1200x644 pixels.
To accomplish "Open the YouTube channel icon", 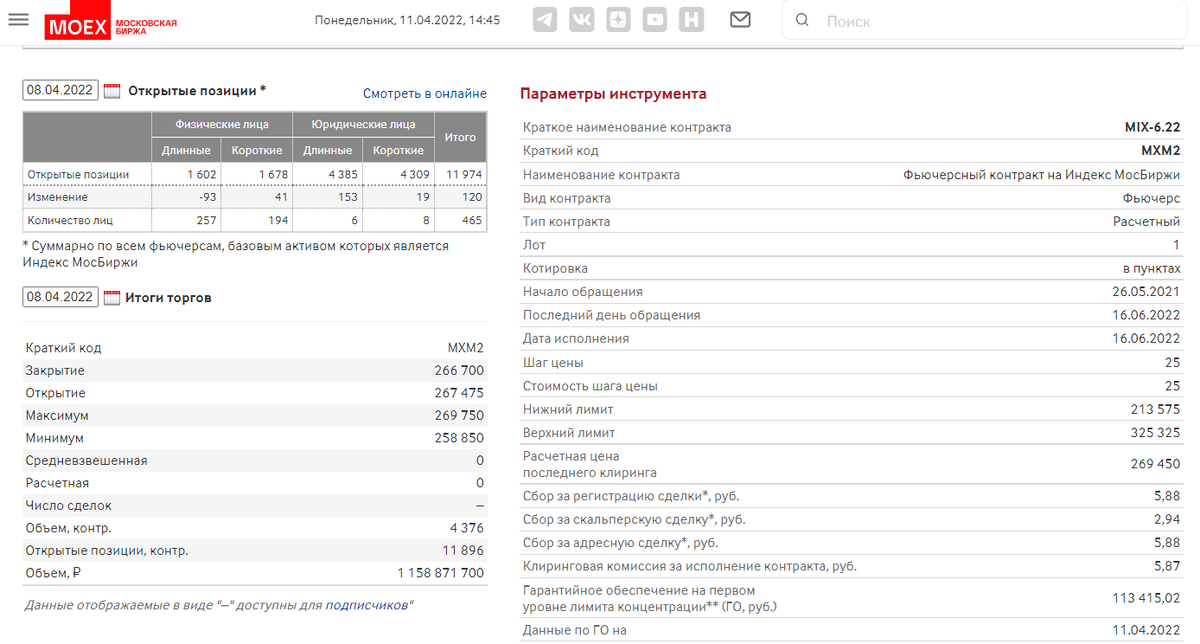I will (655, 19).
